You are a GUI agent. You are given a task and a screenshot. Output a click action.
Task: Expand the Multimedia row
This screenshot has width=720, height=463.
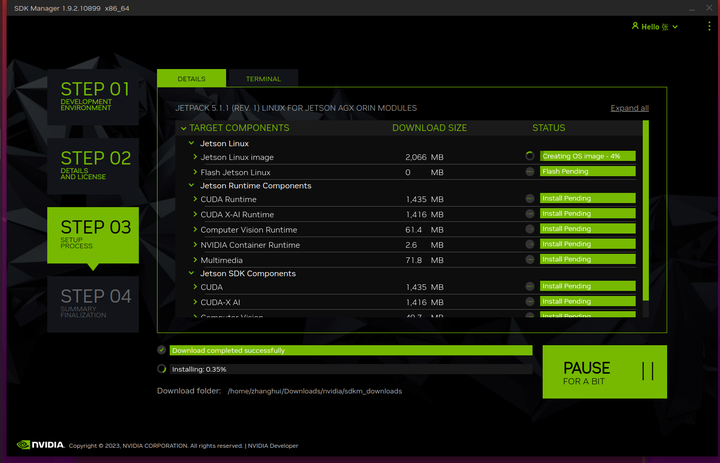pyautogui.click(x=195, y=260)
